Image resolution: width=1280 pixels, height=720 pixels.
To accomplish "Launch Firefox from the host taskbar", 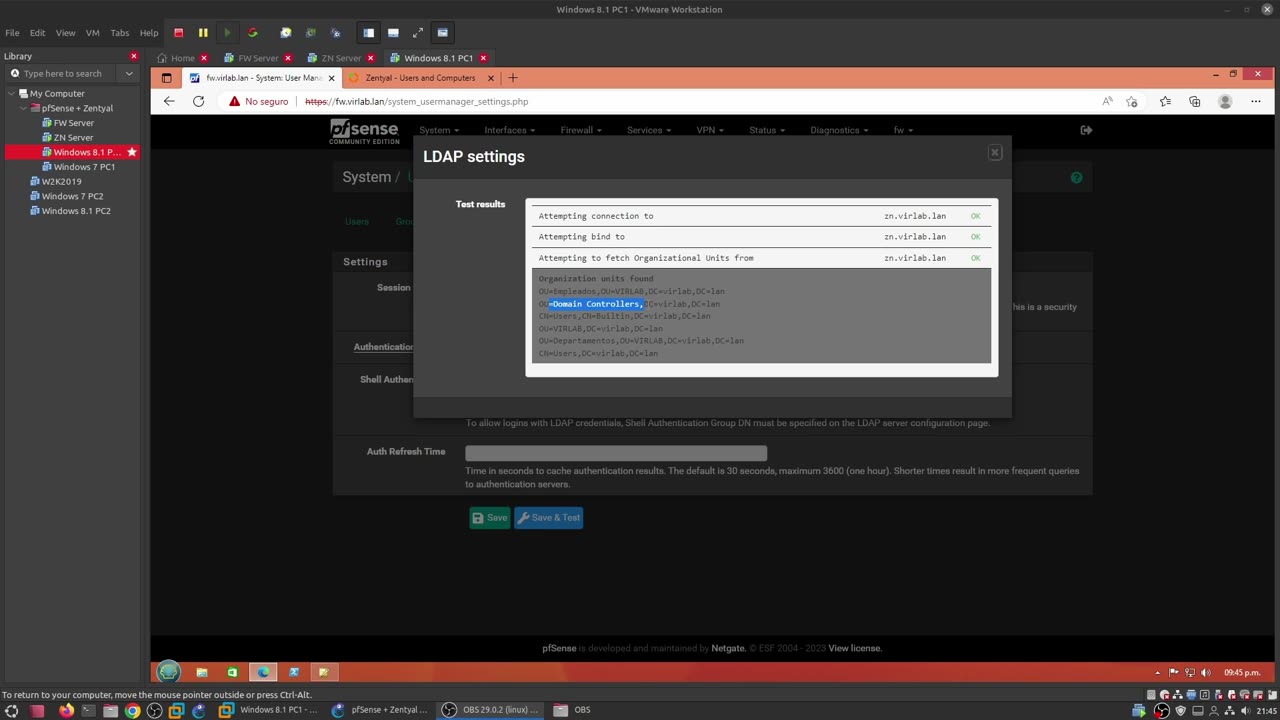I will coord(66,710).
